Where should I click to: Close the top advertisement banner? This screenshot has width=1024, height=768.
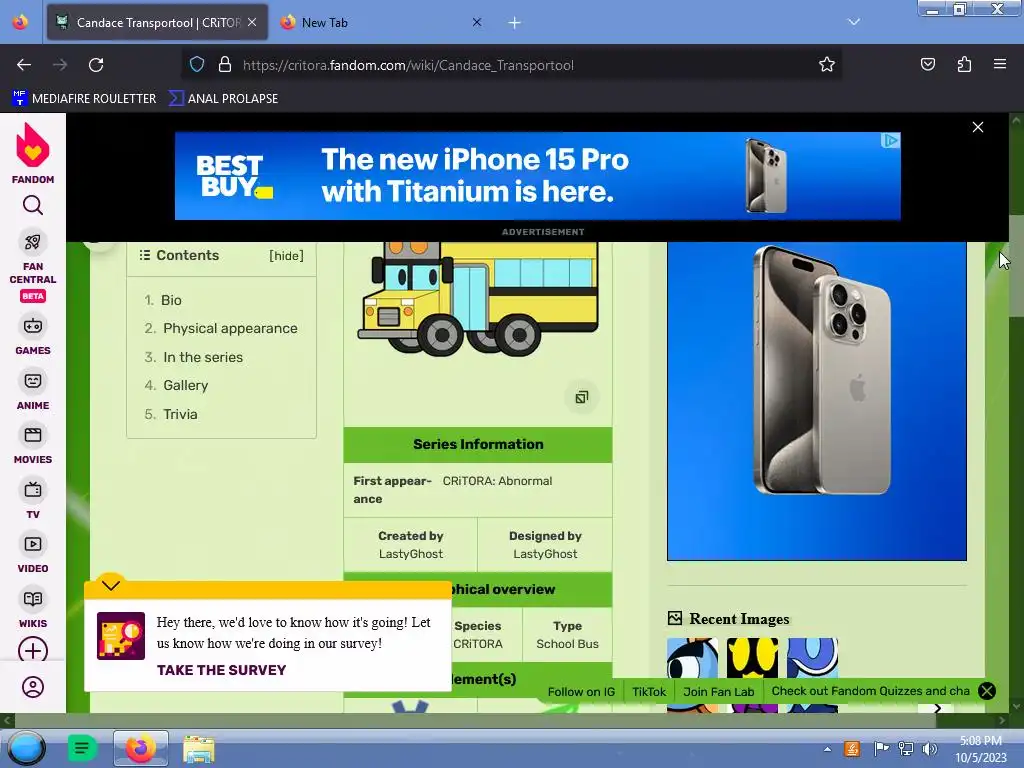point(978,127)
